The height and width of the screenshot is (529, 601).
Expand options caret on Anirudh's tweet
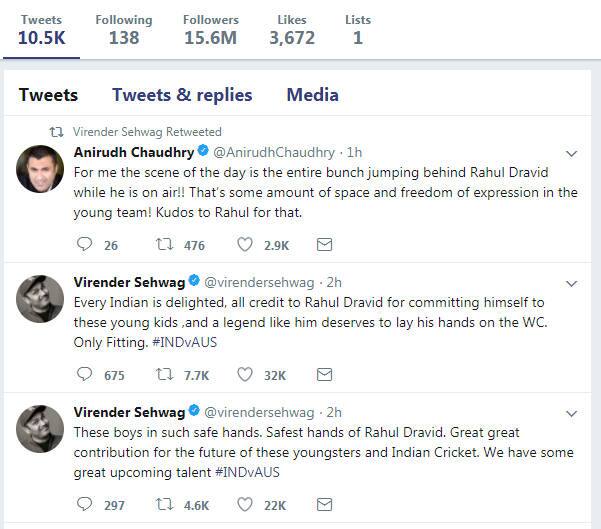click(x=572, y=153)
